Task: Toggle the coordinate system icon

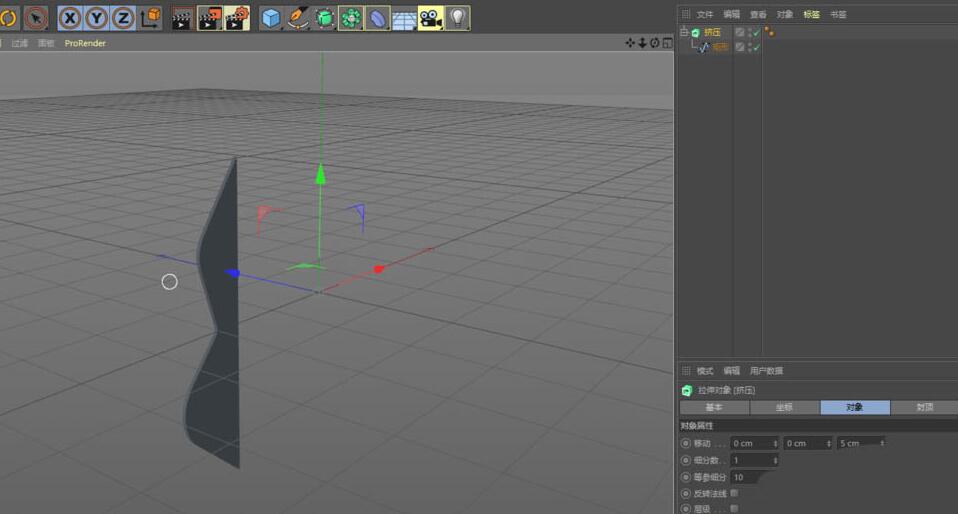Action: 150,18
